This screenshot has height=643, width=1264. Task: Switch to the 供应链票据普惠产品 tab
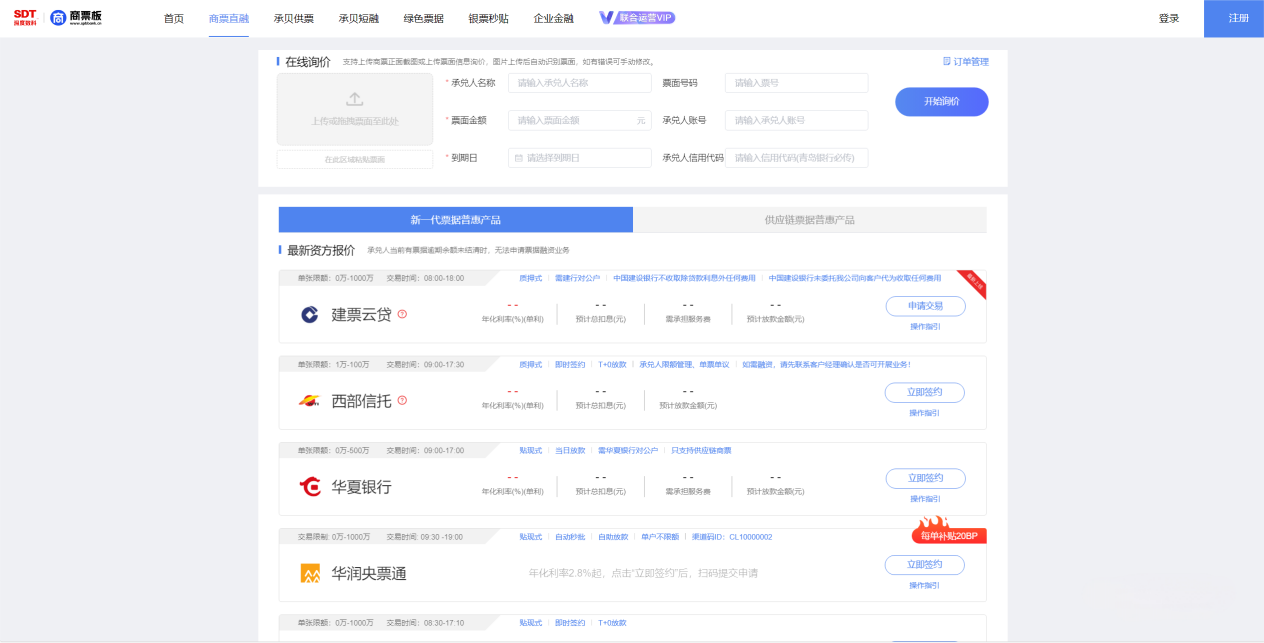[x=809, y=220]
